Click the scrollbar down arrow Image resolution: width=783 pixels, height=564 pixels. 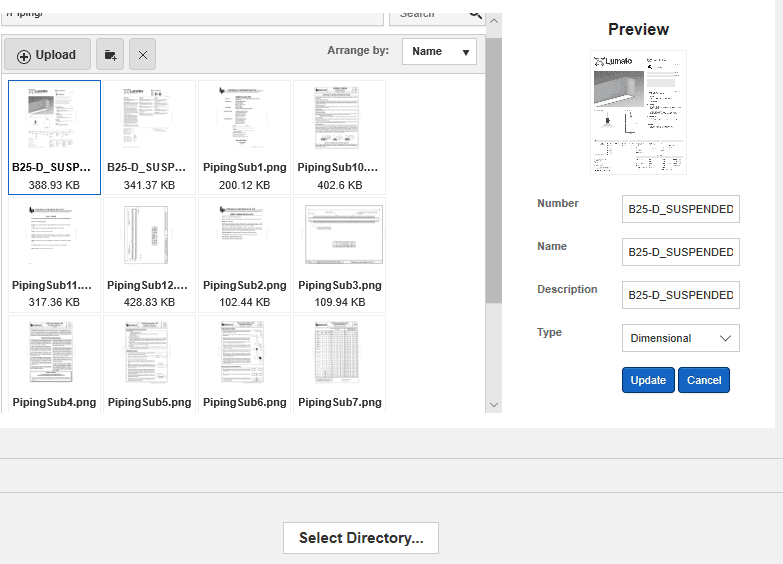pyautogui.click(x=494, y=405)
